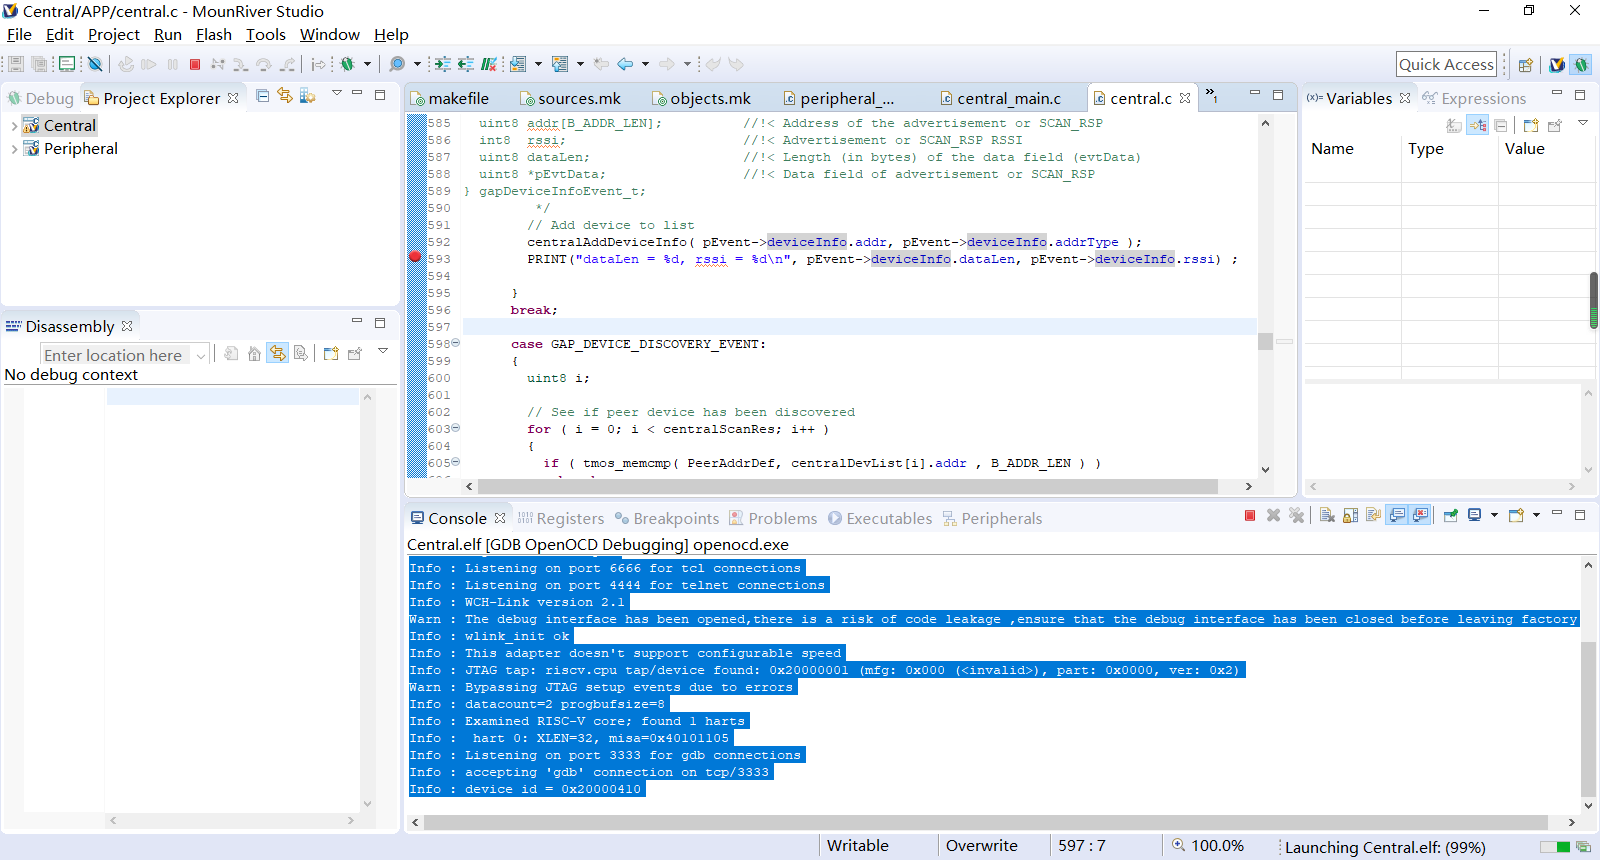Open the Disassembly location dropdown arrow

pyautogui.click(x=201, y=355)
